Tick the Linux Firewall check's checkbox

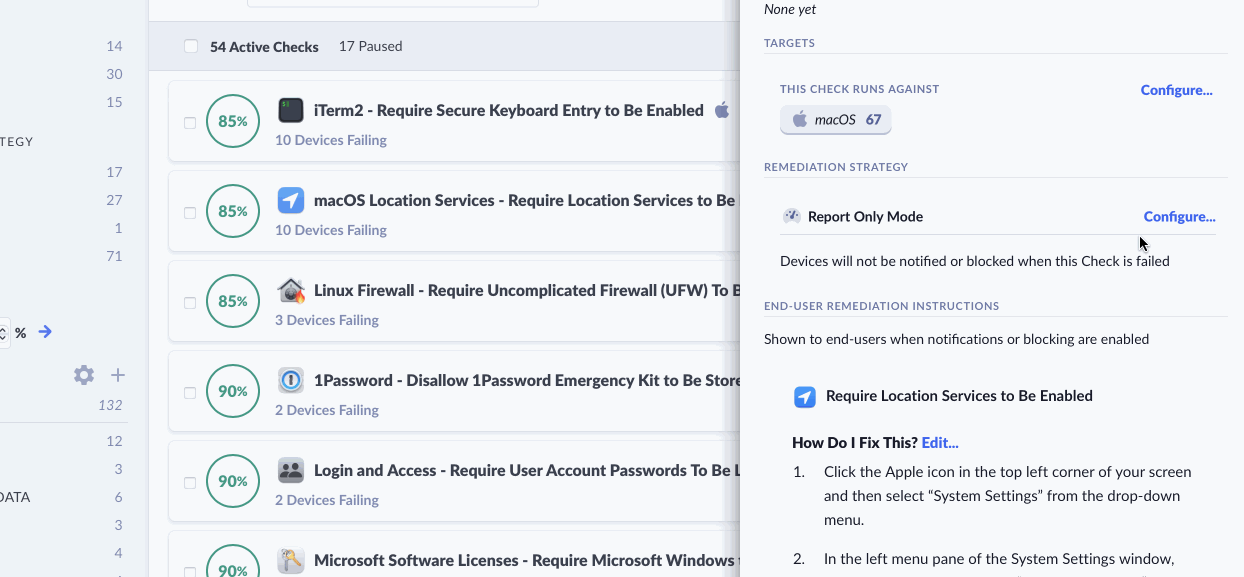point(190,303)
